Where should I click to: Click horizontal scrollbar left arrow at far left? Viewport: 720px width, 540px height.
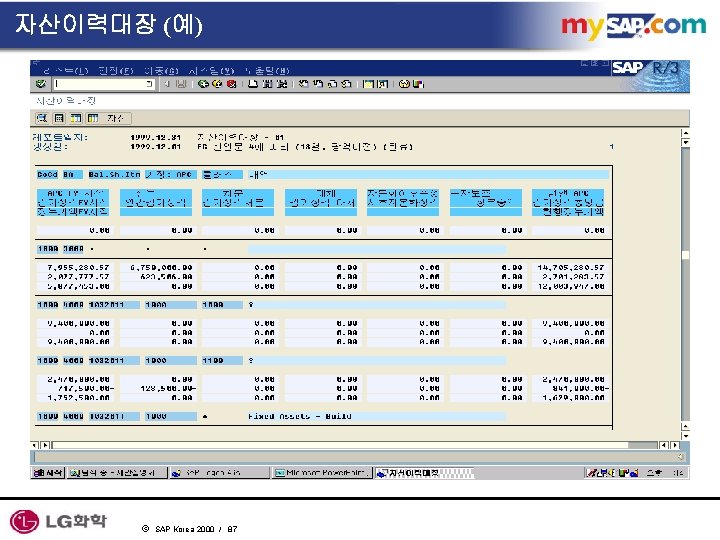pos(35,445)
